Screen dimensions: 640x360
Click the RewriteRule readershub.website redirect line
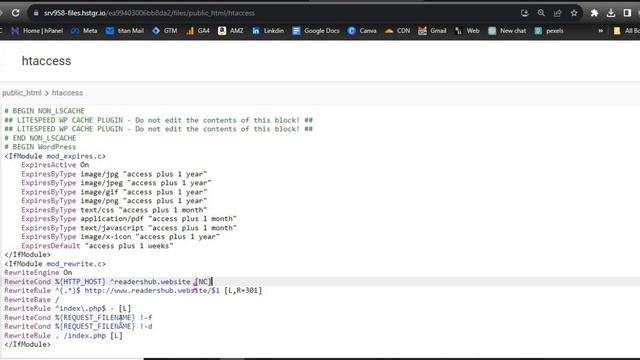tap(133, 291)
